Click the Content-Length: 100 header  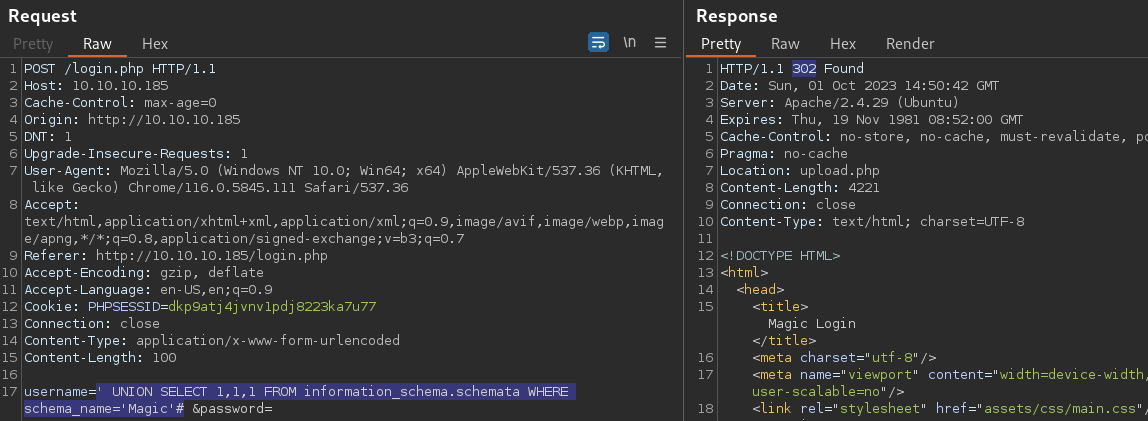click(x=100, y=358)
